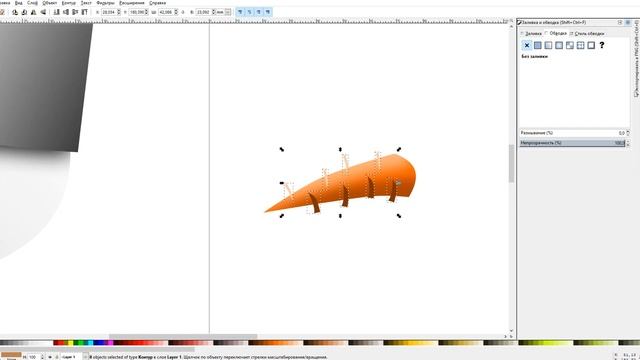The width and height of the screenshot is (640, 360).
Task: Click the X coordinate input field
Action: point(109,12)
